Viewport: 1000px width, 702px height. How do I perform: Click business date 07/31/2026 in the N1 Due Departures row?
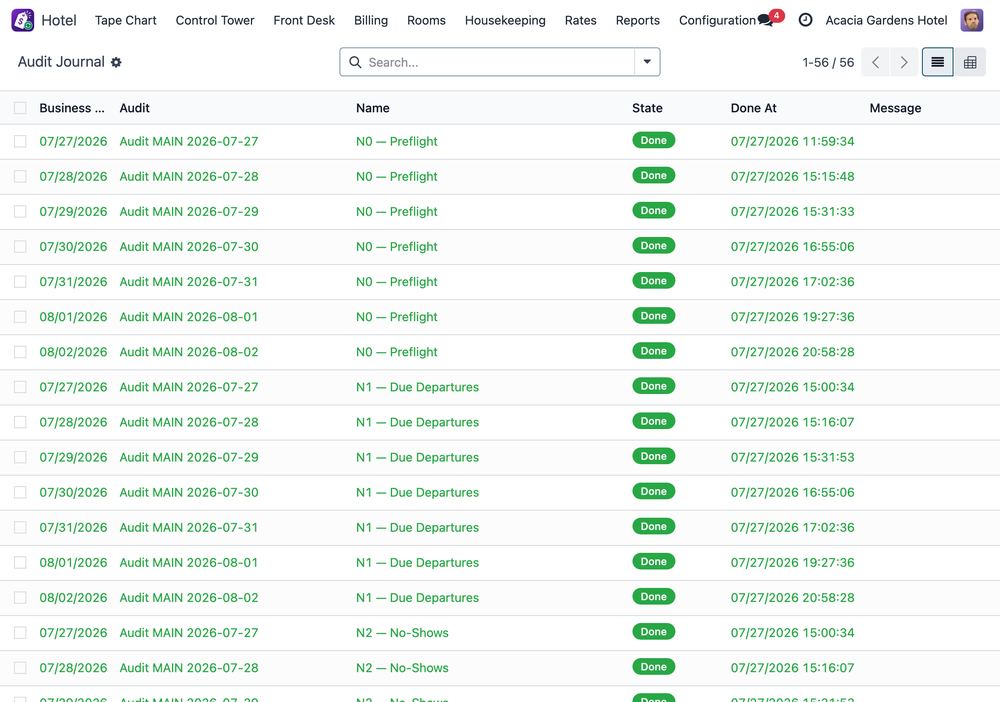click(x=73, y=527)
